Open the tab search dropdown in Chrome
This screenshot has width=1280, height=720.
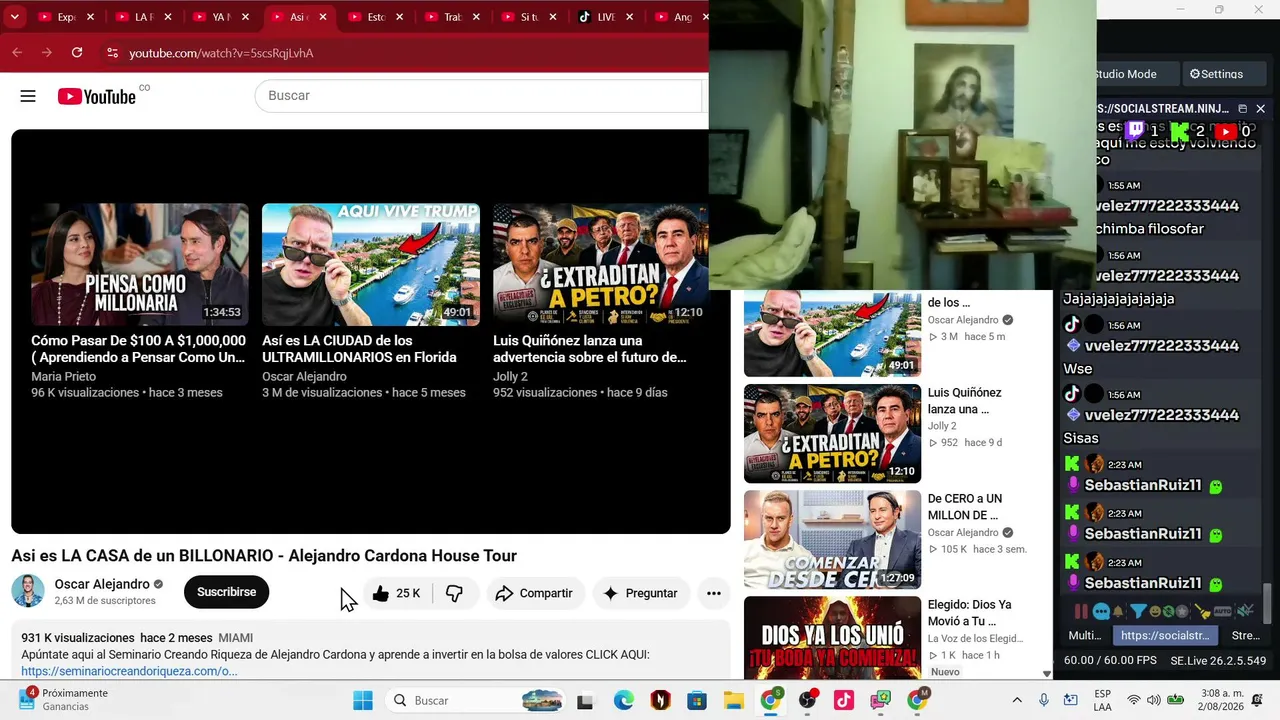(x=15, y=17)
